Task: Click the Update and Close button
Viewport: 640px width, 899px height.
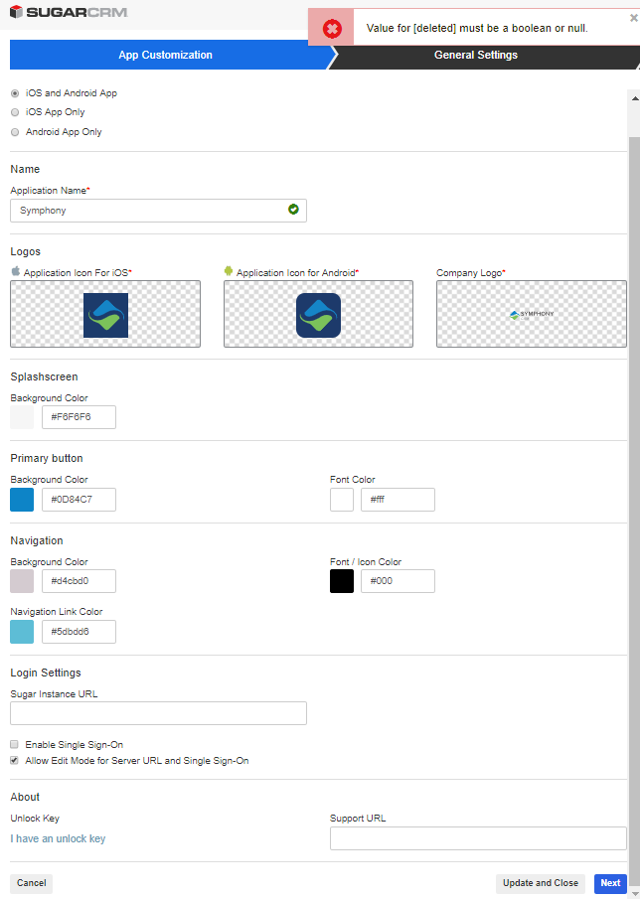Action: click(540, 883)
